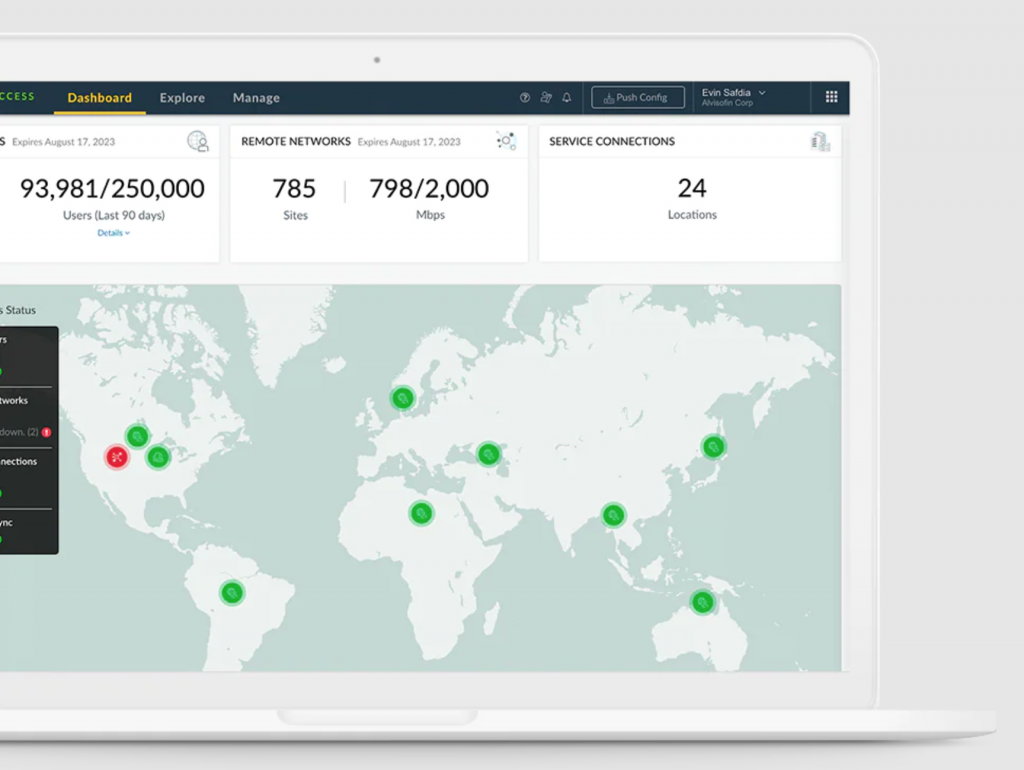
Task: Click the Push Config button
Action: (x=638, y=98)
